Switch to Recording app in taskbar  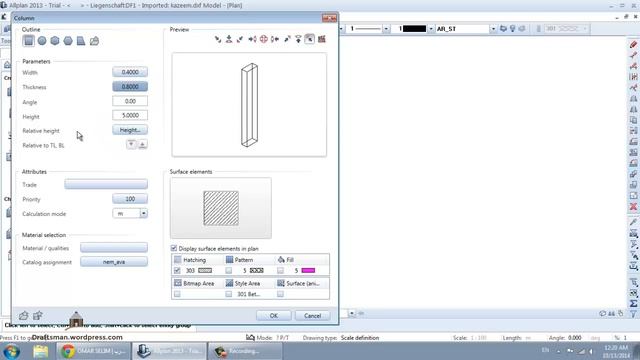point(245,351)
